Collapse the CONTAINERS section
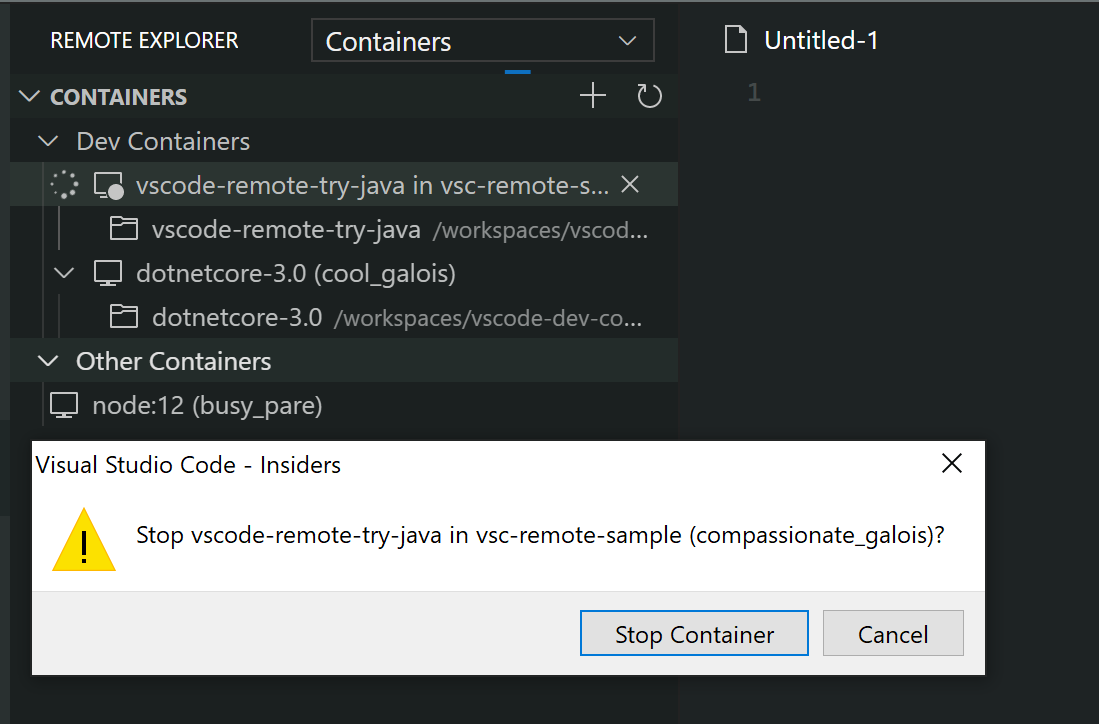 [27, 96]
